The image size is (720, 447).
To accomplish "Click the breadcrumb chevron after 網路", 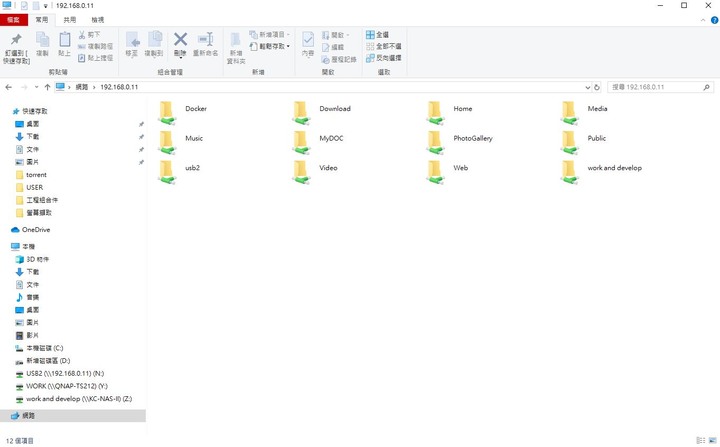I will click(94, 87).
